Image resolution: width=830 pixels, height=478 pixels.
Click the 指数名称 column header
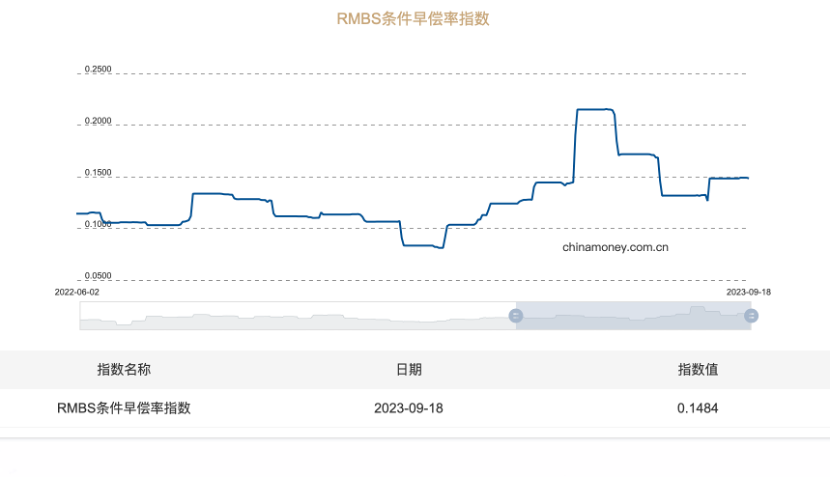coord(124,369)
